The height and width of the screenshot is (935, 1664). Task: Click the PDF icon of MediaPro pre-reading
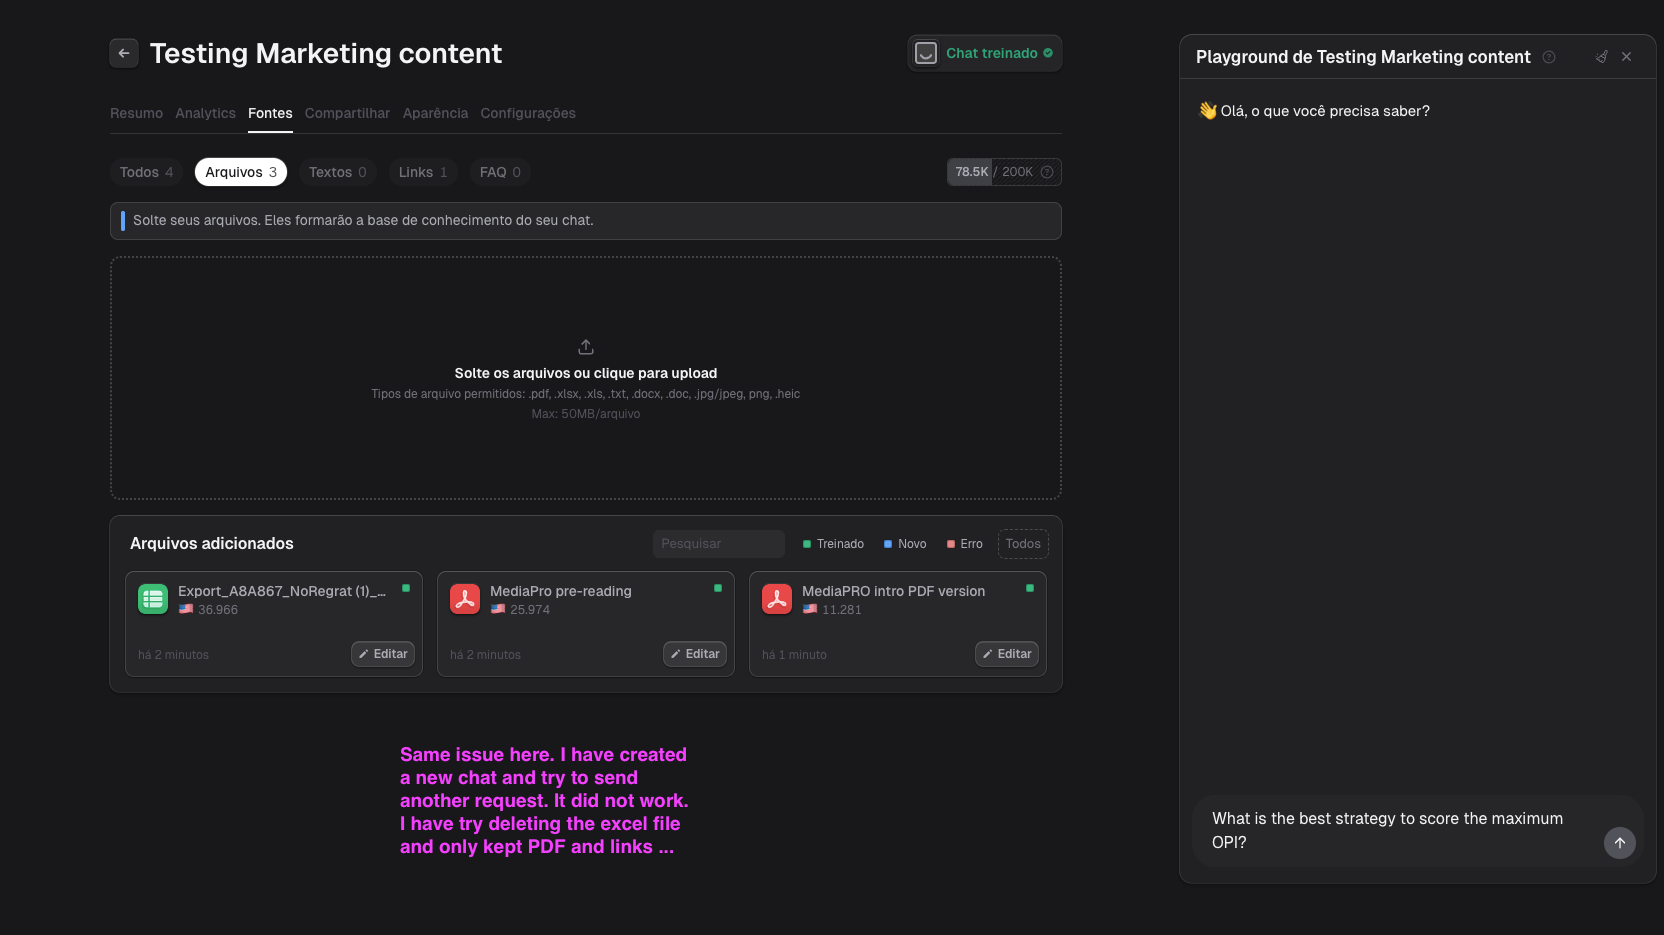pos(465,599)
